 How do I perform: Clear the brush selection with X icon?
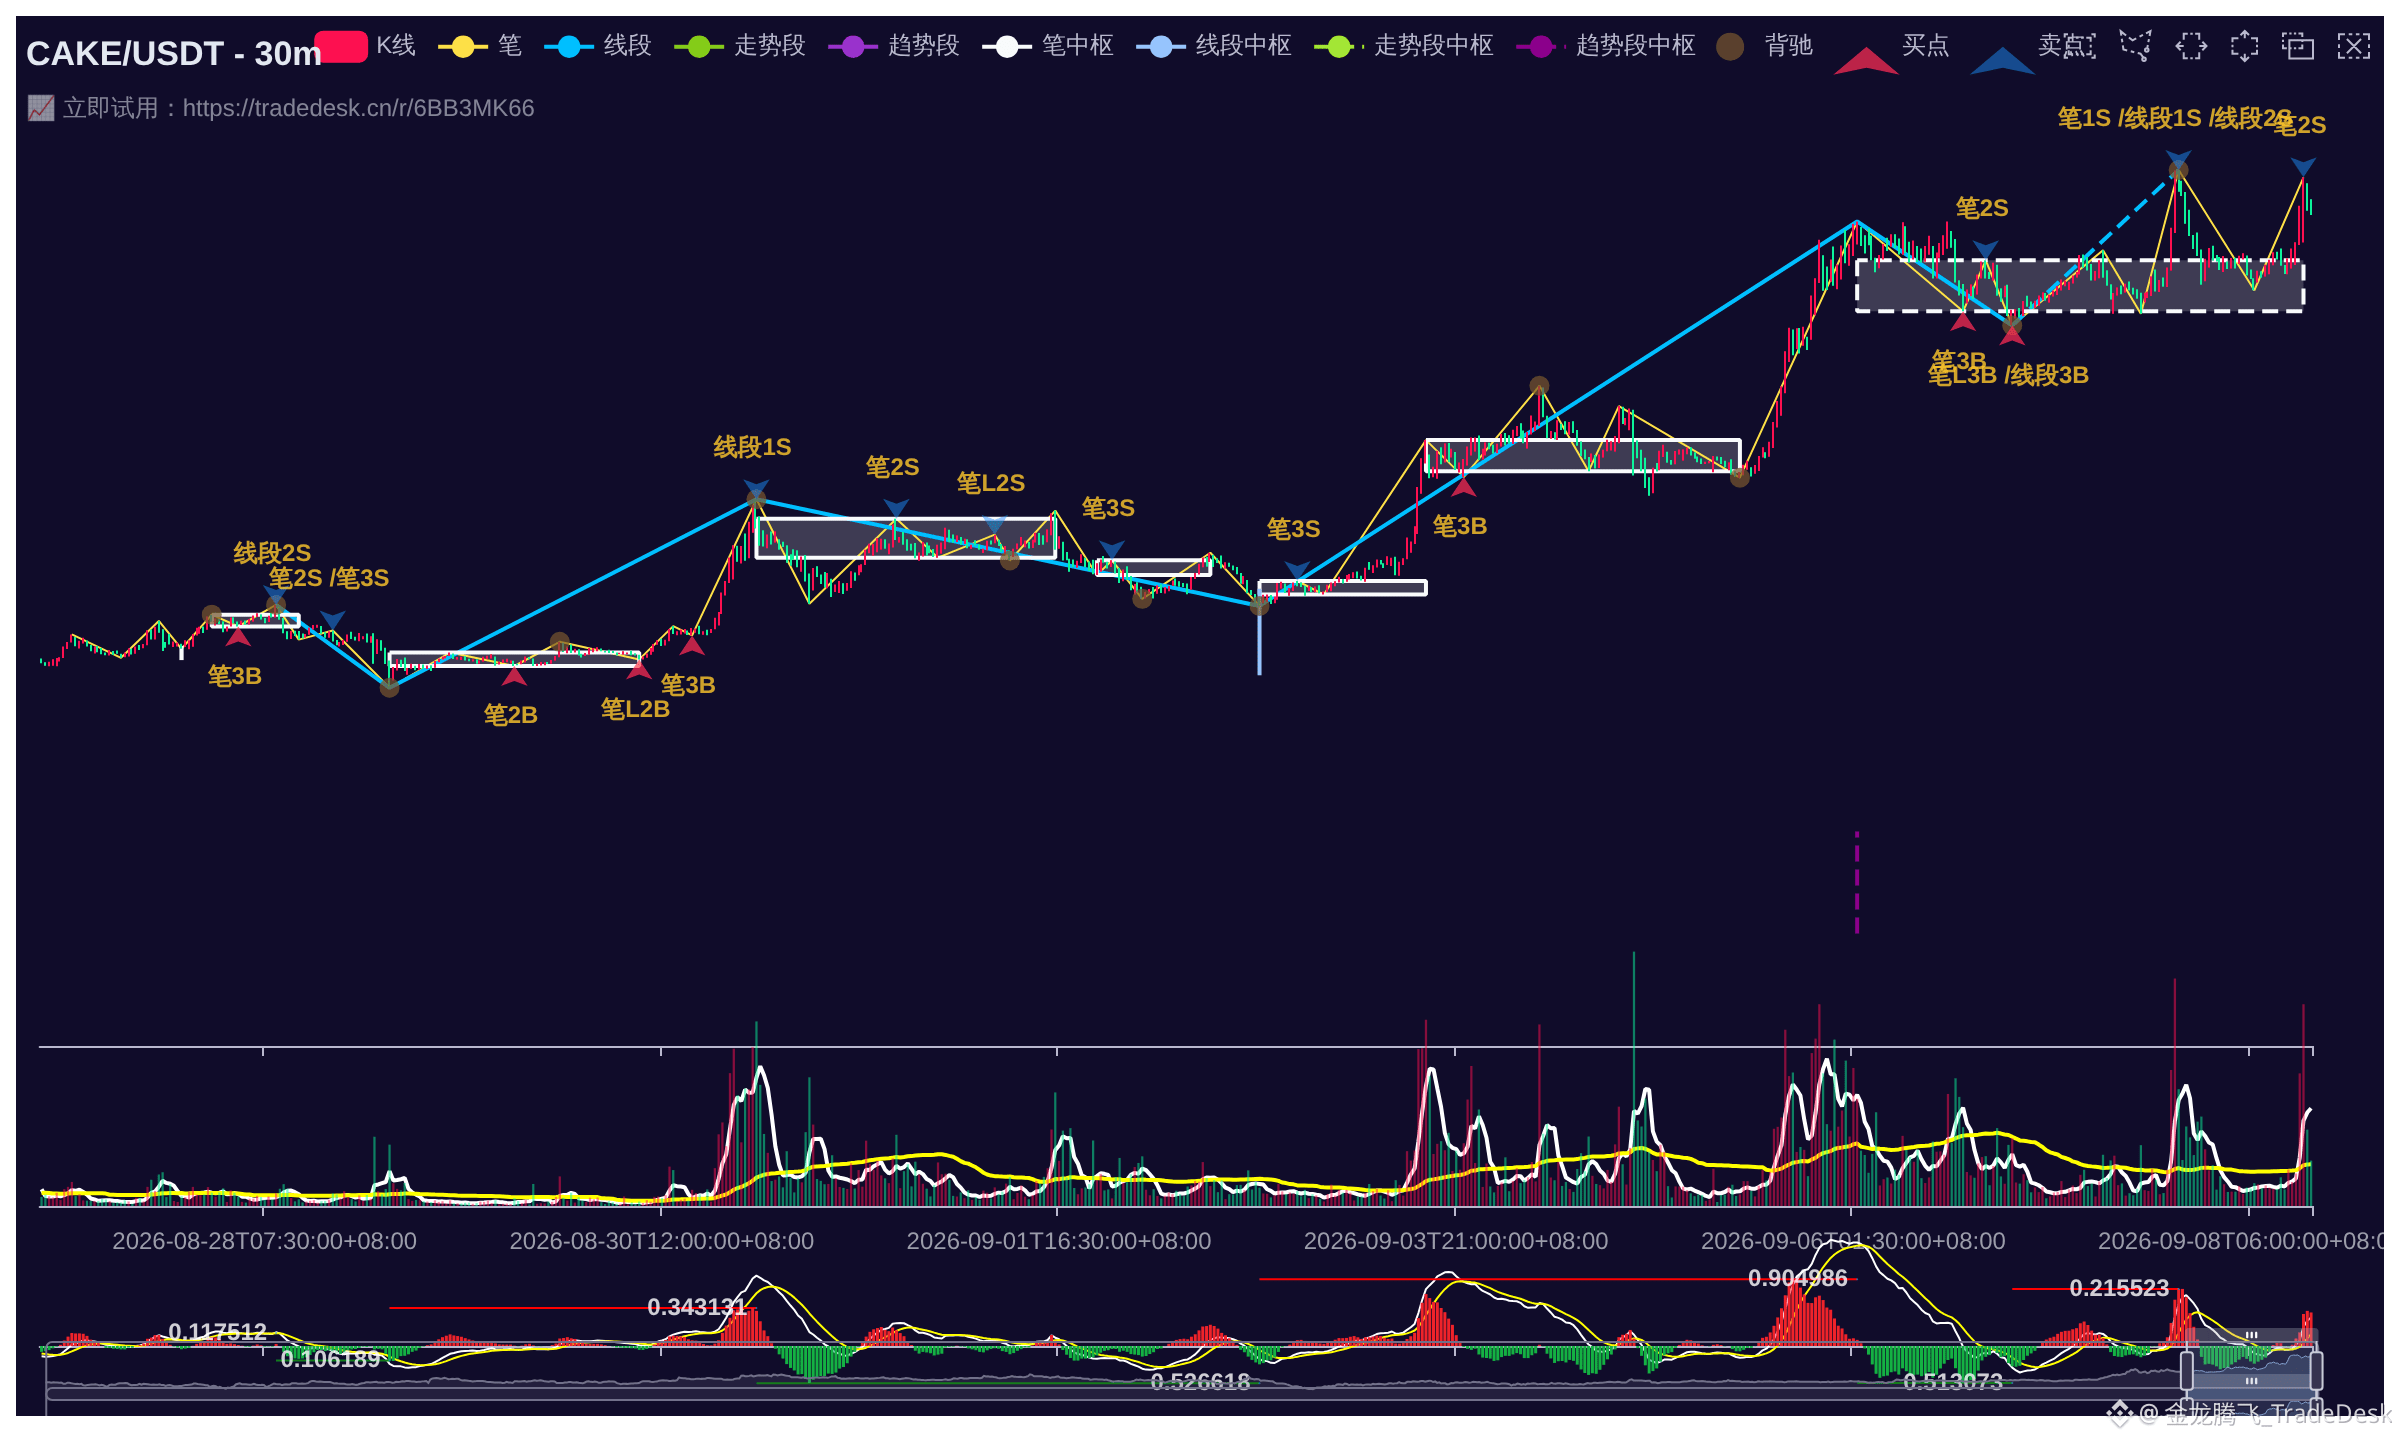(x=2353, y=46)
